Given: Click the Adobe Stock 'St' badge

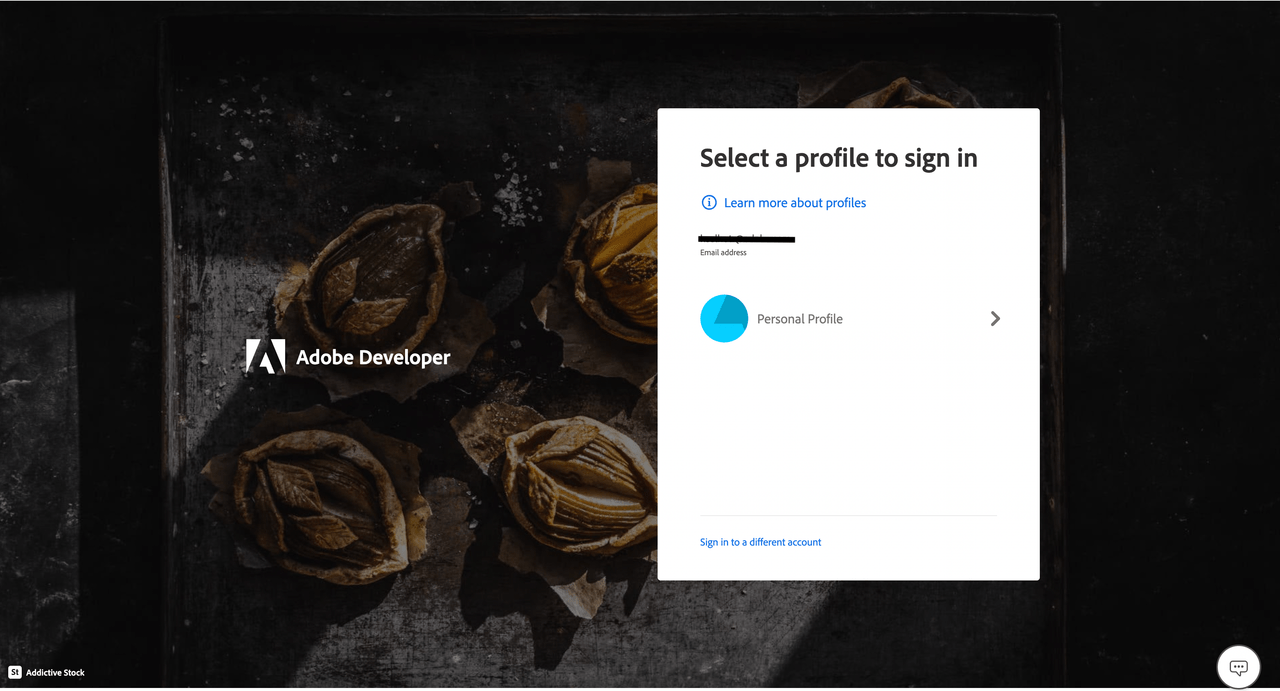Looking at the screenshot, I should pyautogui.click(x=13, y=672).
